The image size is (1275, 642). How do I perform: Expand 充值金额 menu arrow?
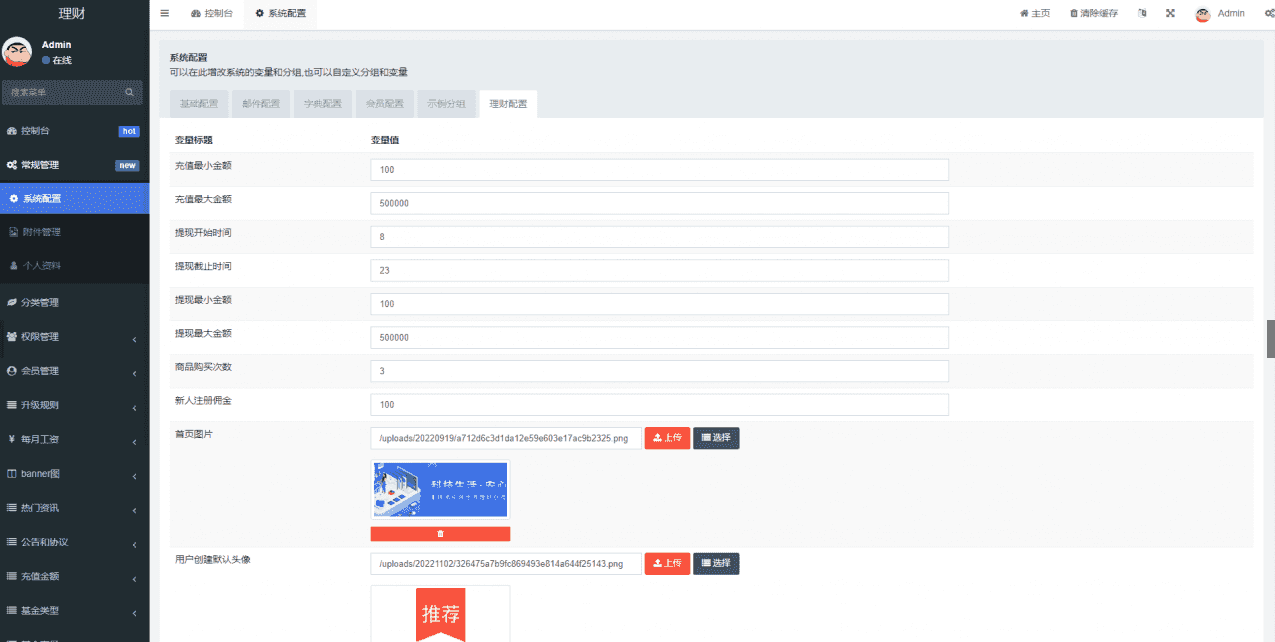pos(134,578)
